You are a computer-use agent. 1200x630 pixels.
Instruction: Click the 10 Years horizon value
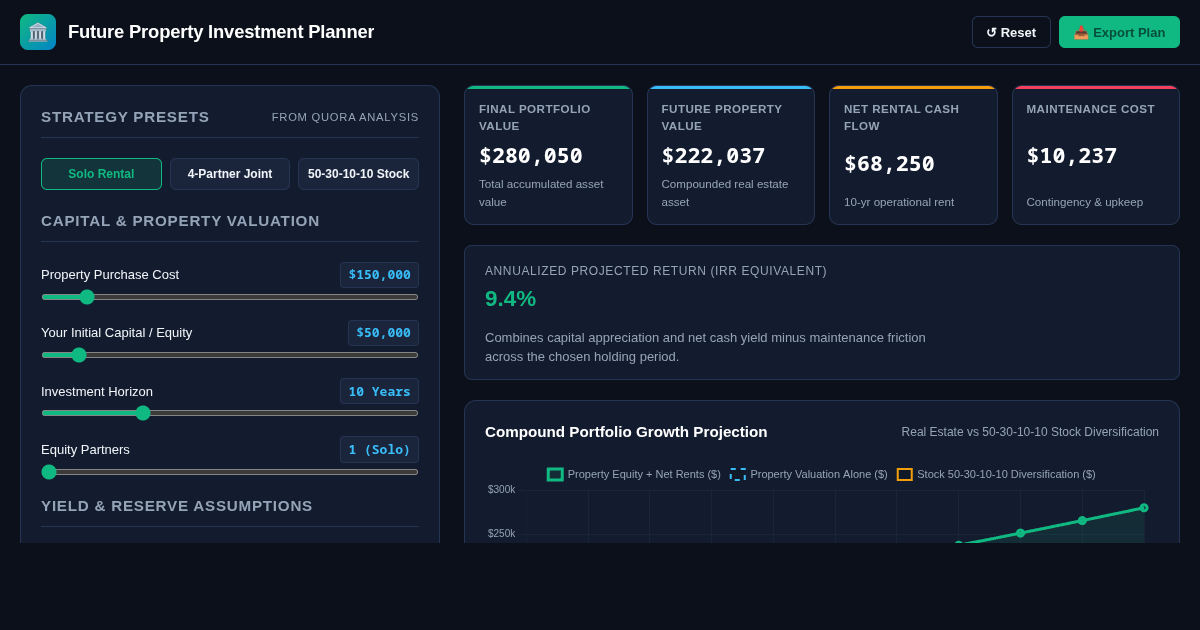[379, 391]
